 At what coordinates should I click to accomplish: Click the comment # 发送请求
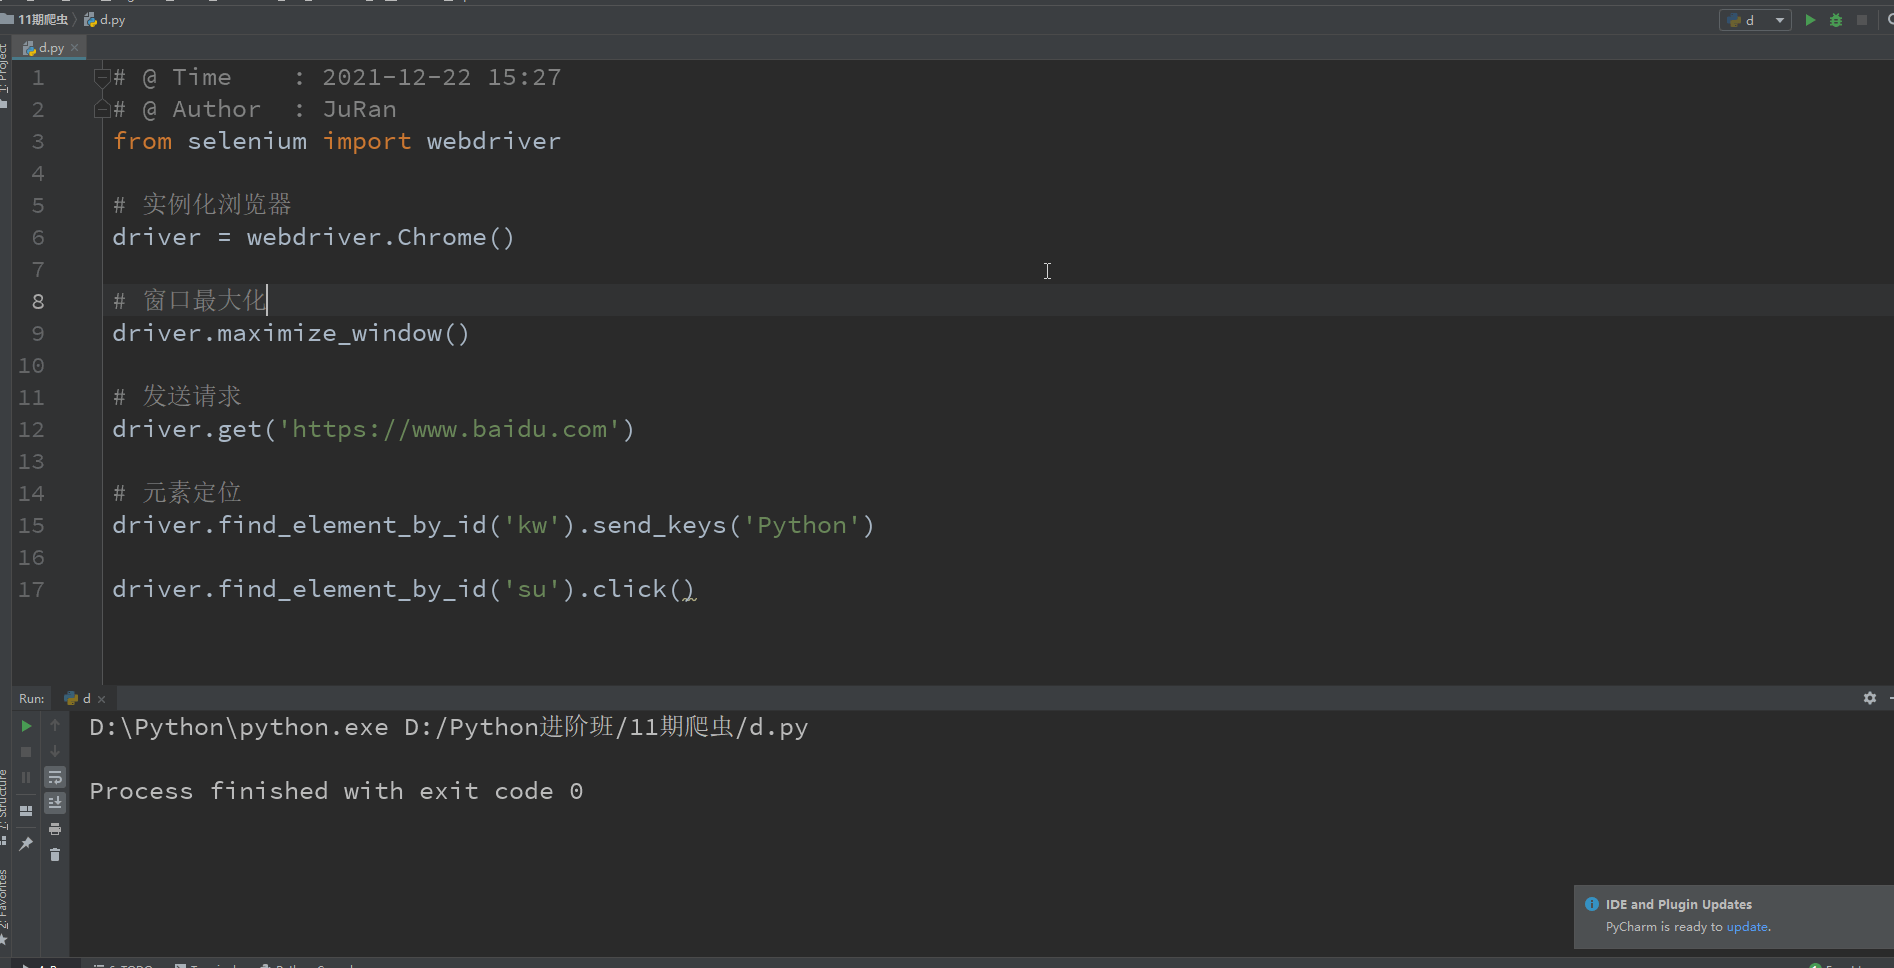tap(177, 397)
